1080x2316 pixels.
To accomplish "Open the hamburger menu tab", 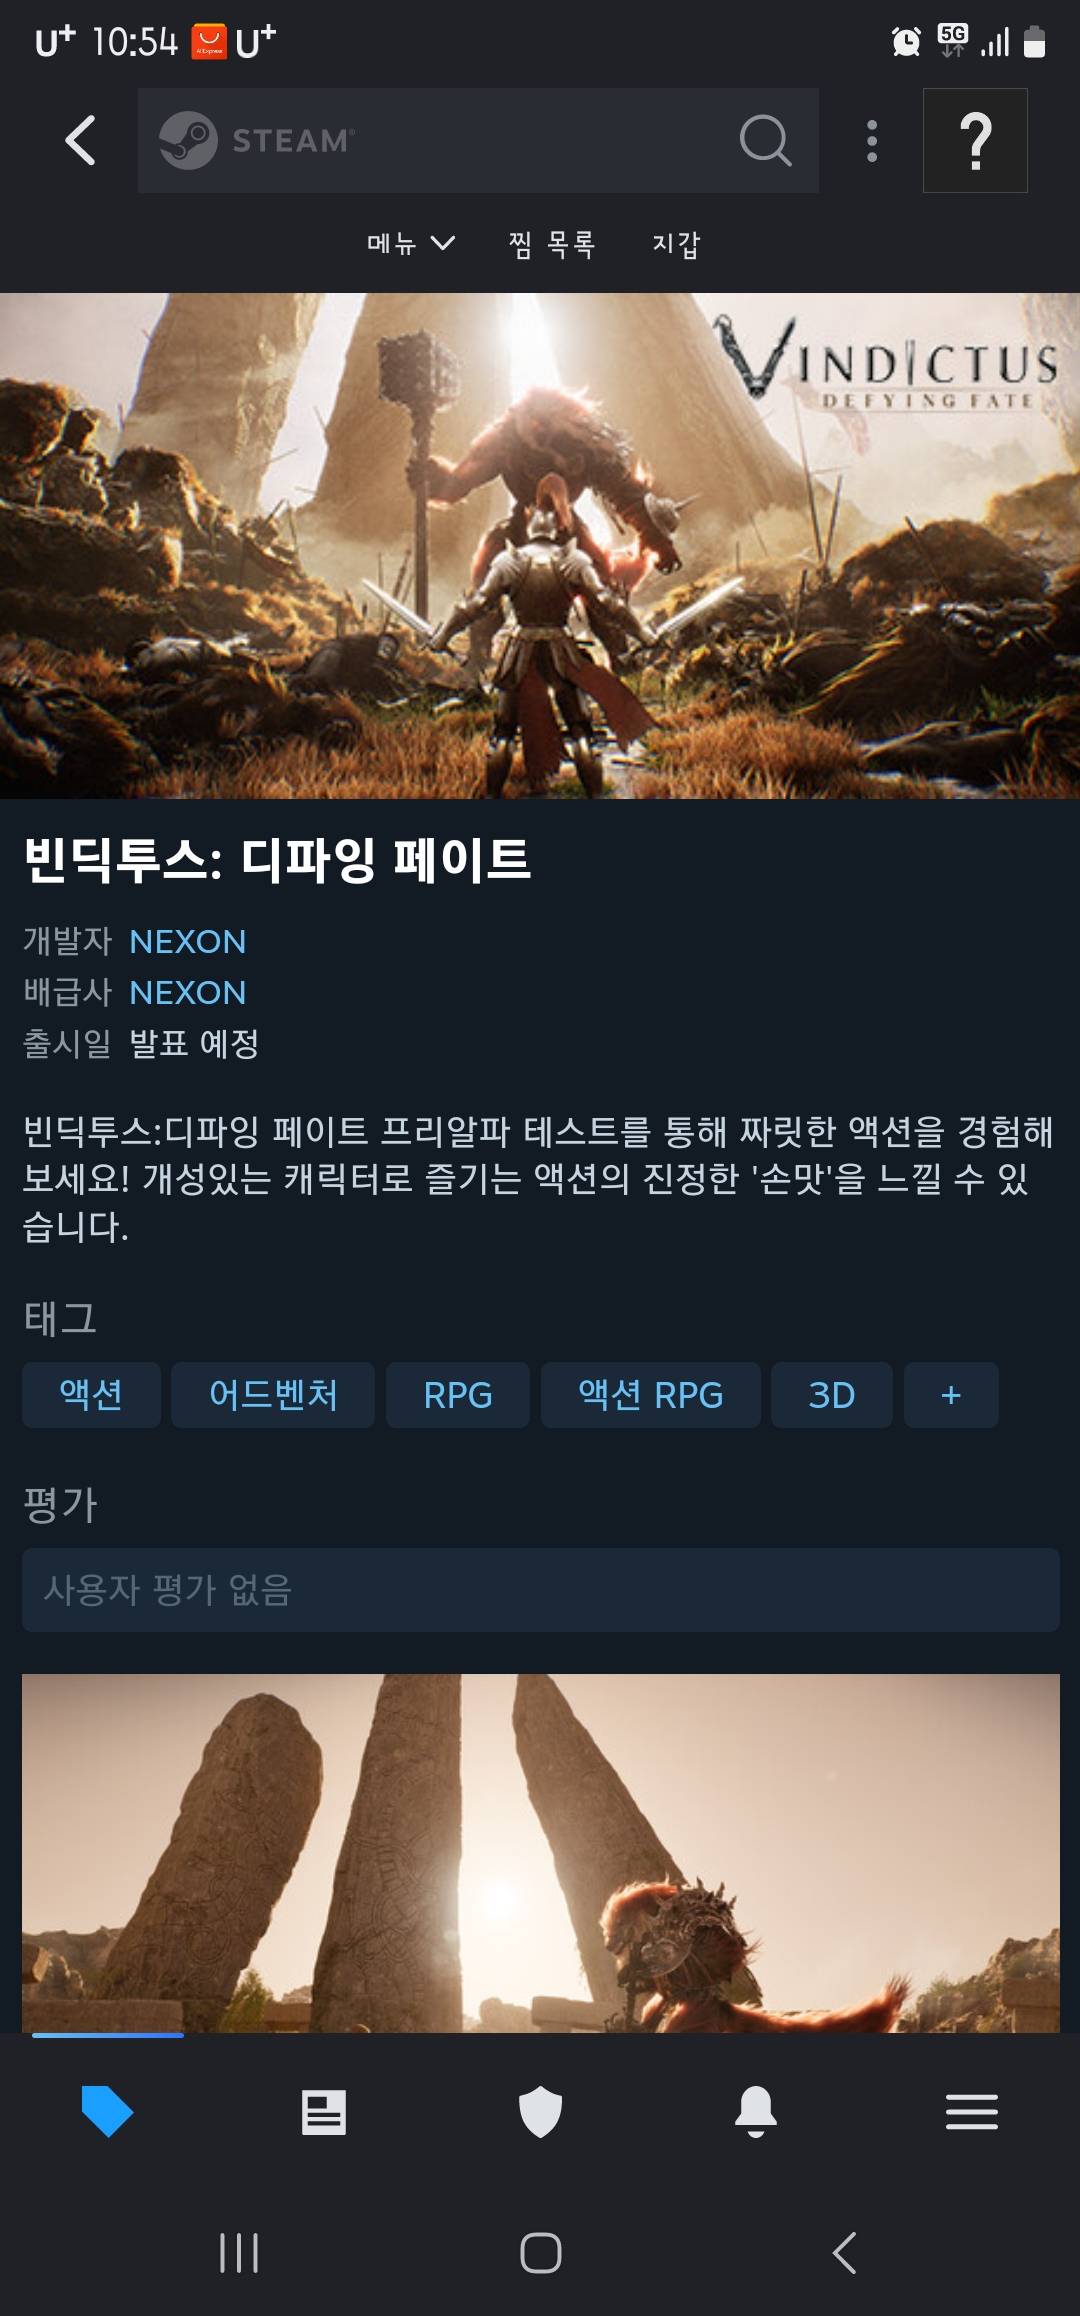I will click(972, 2112).
